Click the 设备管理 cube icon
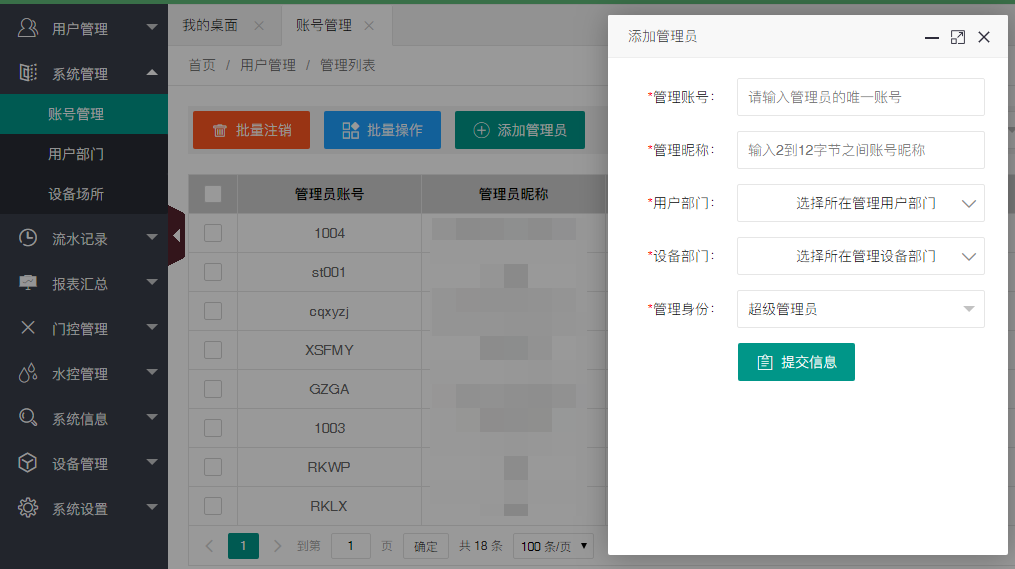1015x569 pixels. pos(28,463)
